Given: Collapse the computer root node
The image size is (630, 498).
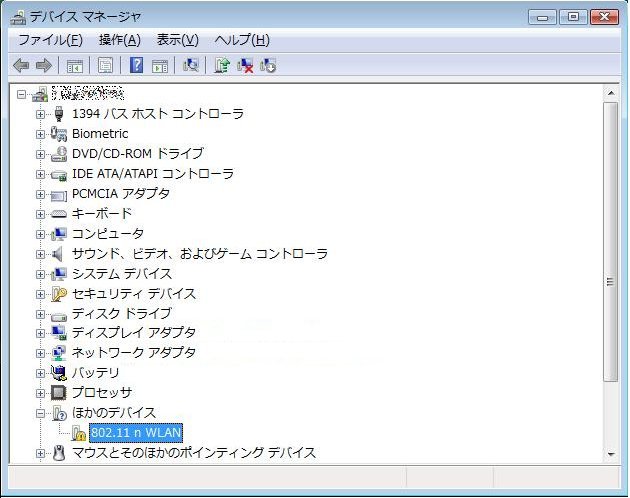Looking at the screenshot, I should point(22,94).
